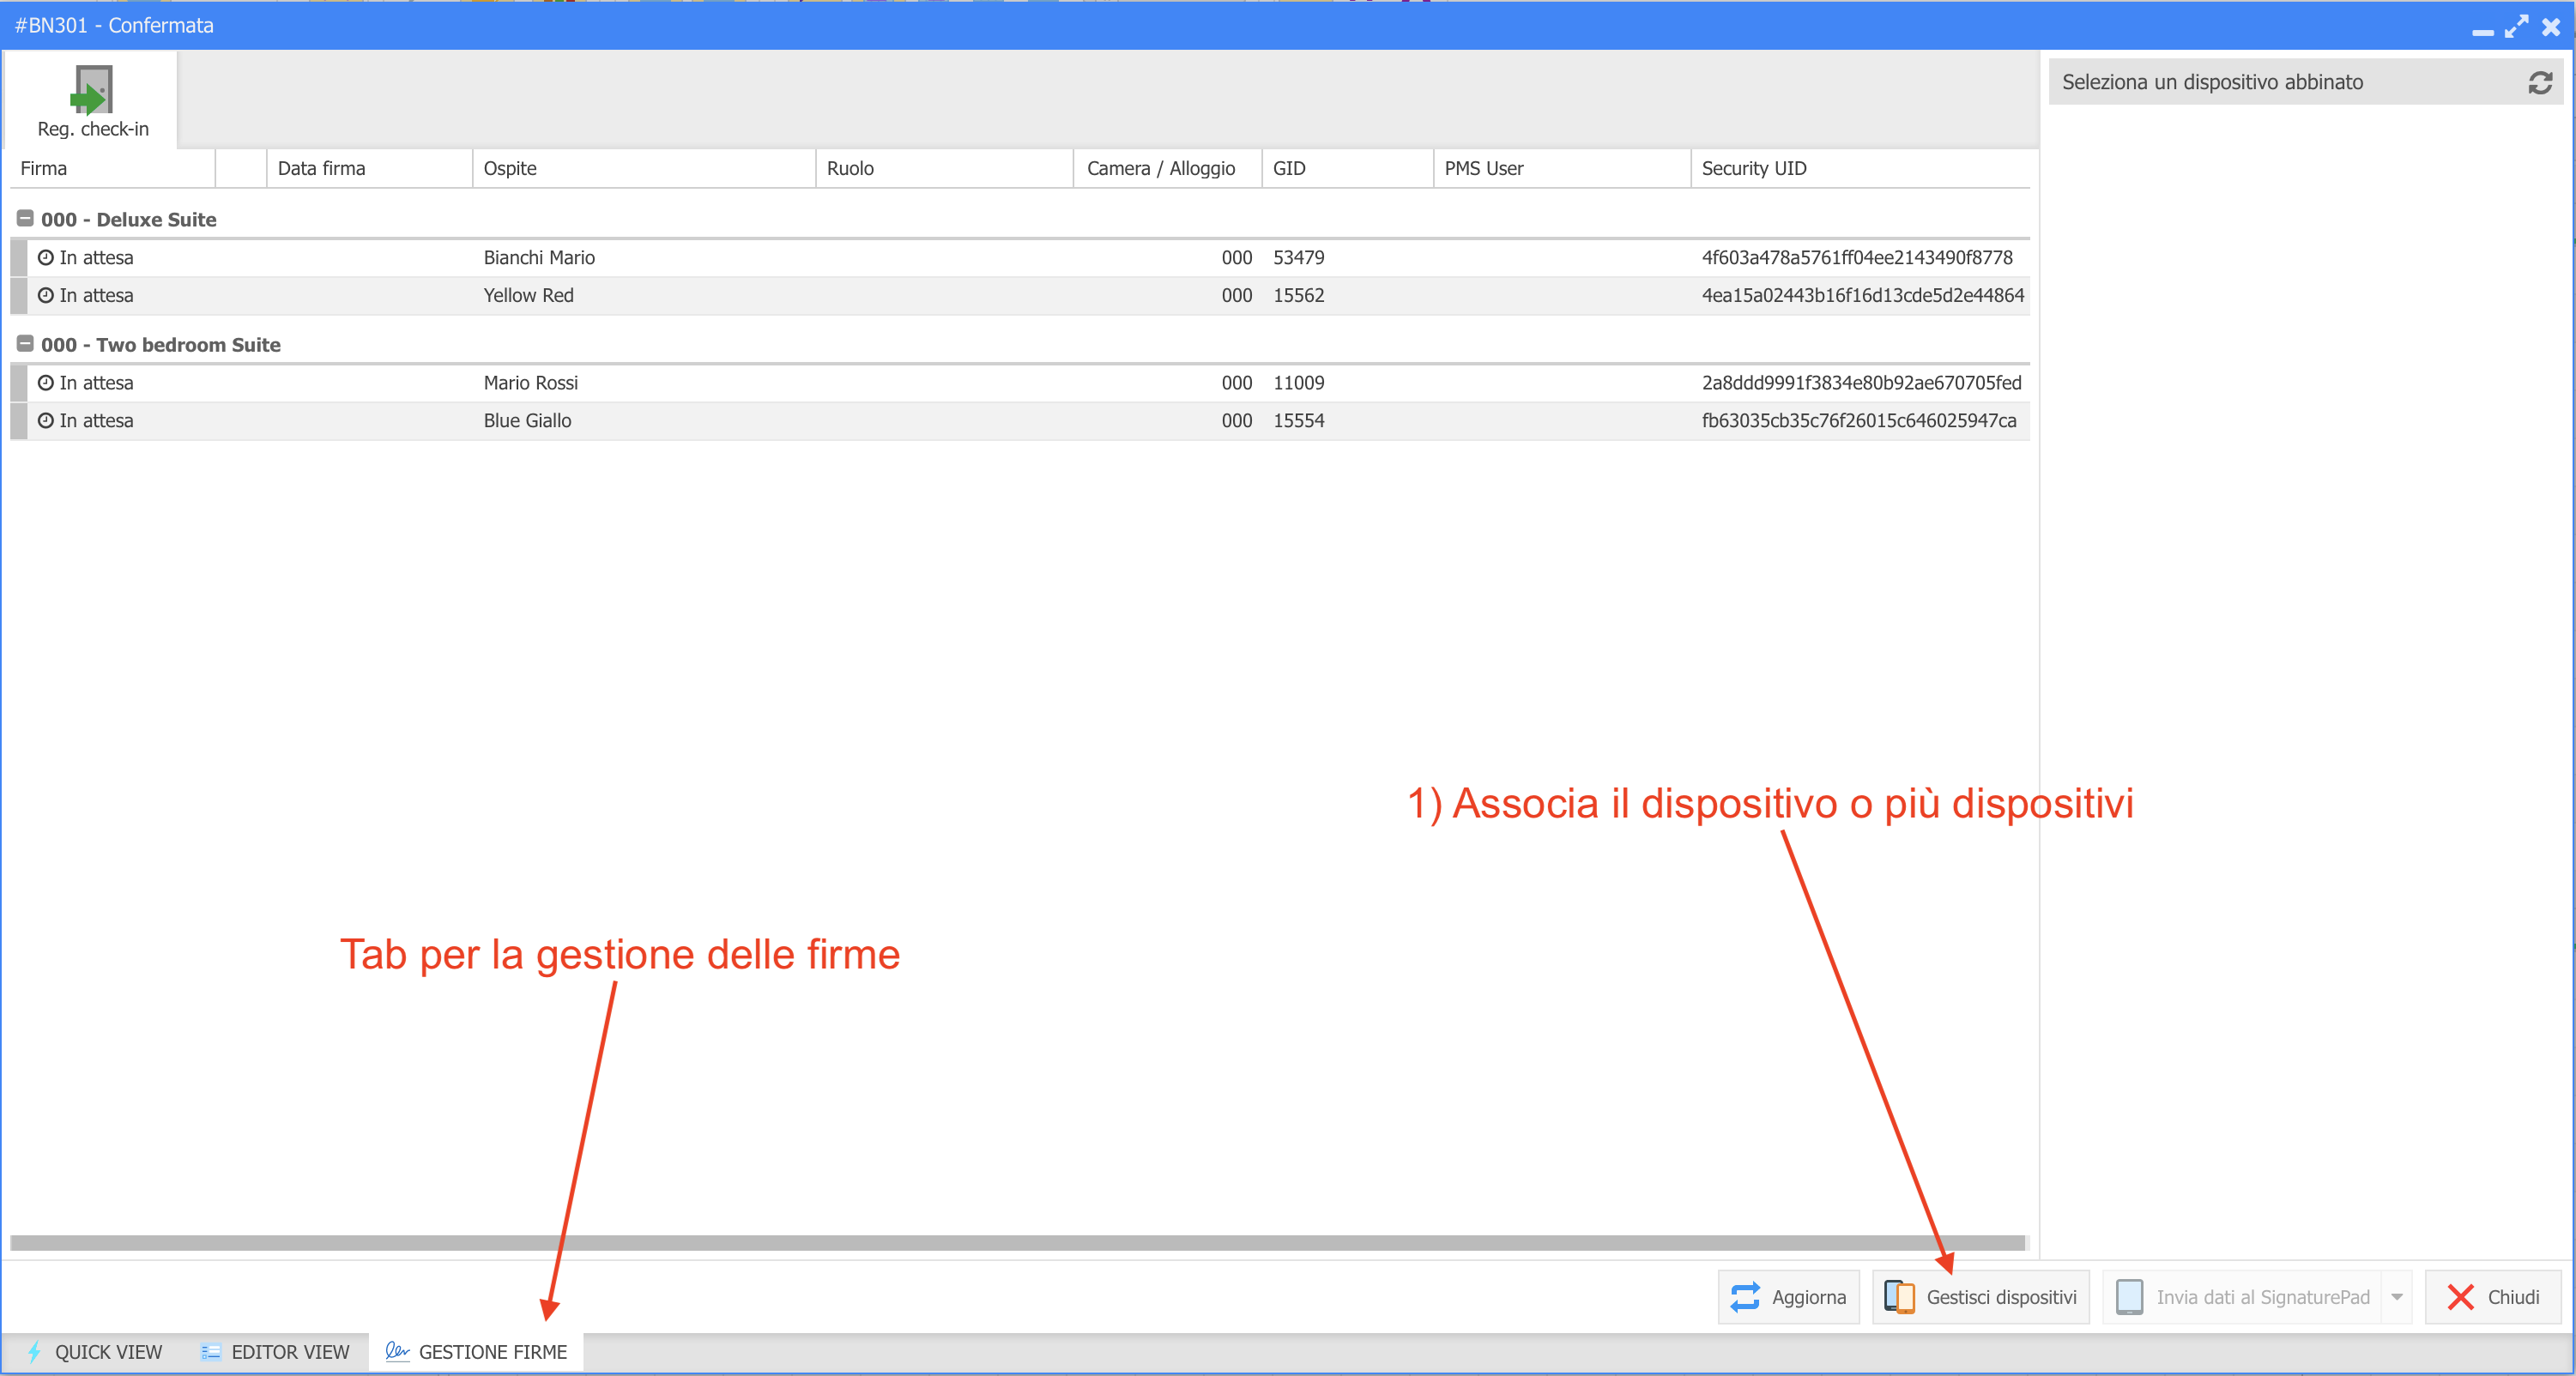This screenshot has height=1376, width=2576.
Task: Sort by the Data firma column header
Action: pos(369,168)
